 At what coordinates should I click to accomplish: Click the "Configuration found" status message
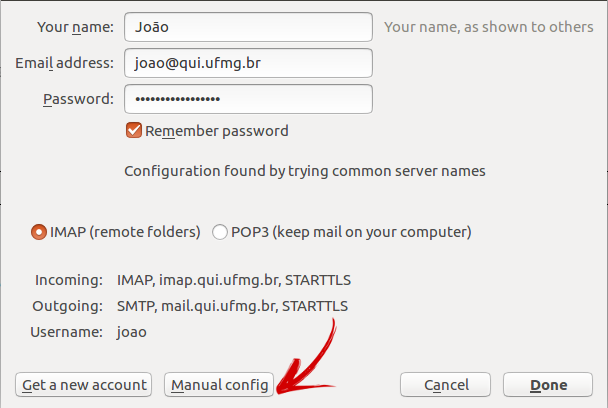click(305, 171)
